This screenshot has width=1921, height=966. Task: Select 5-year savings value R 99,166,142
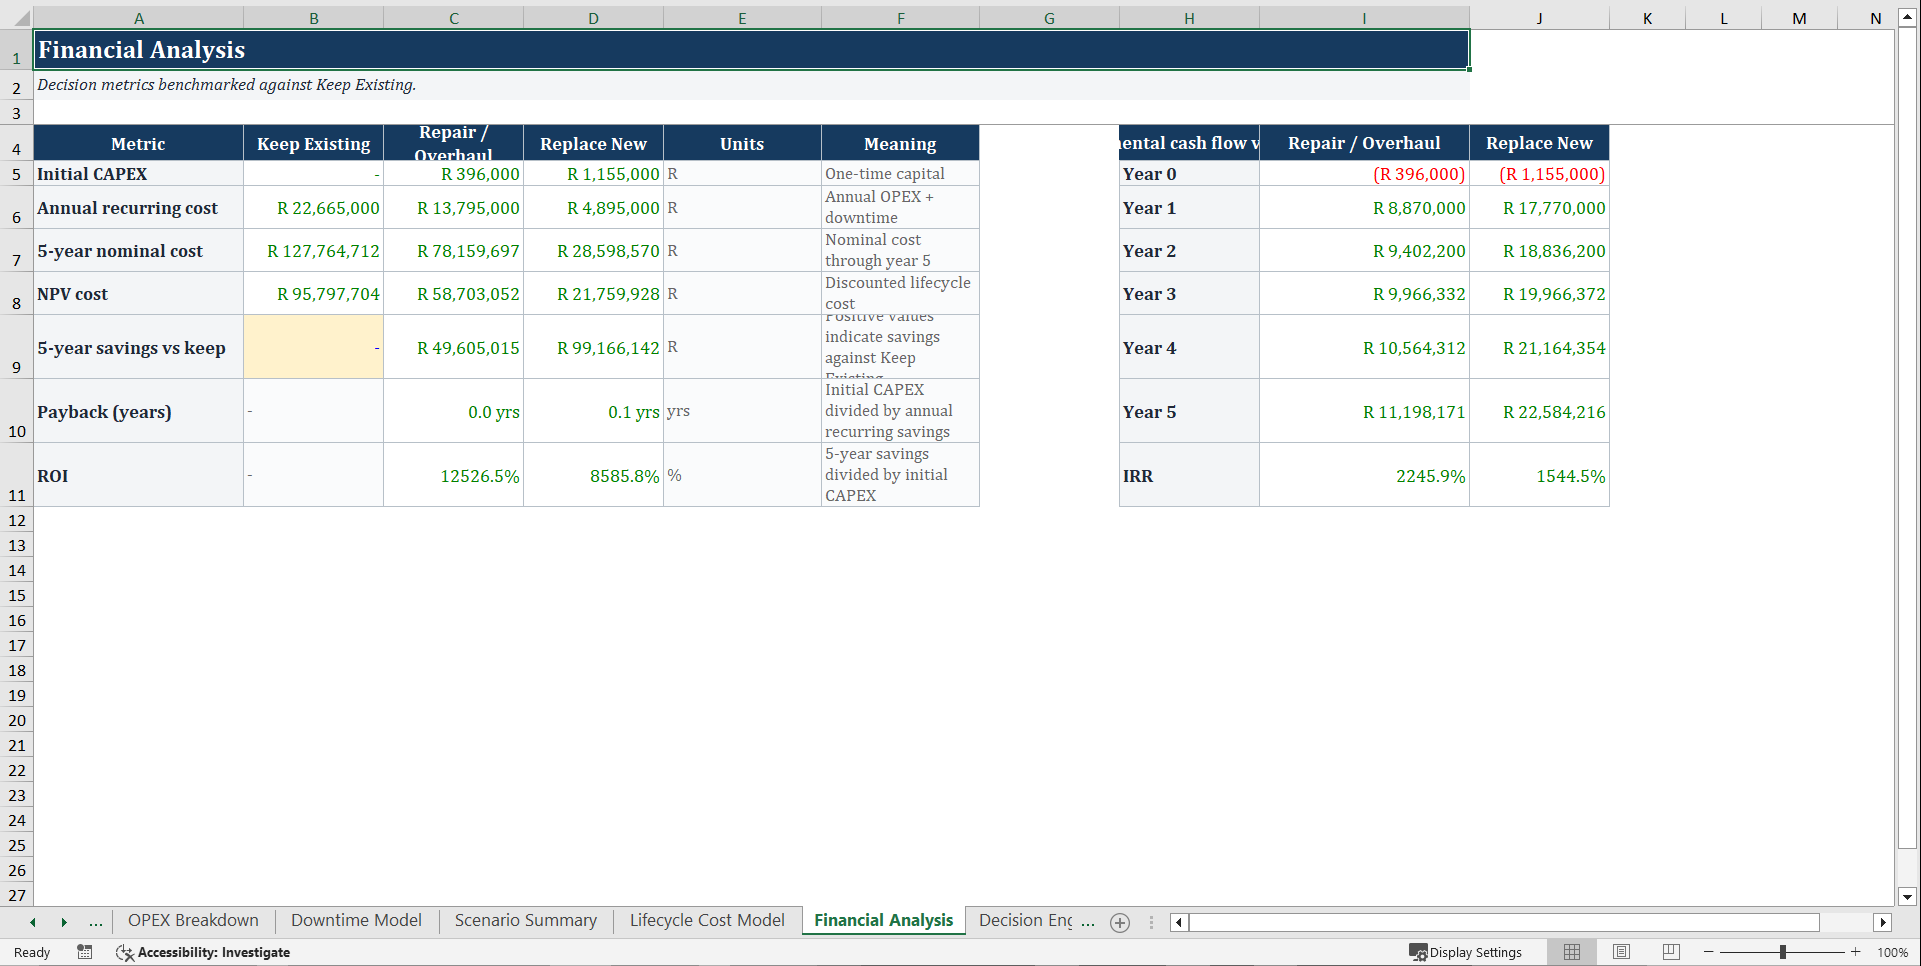click(593, 347)
